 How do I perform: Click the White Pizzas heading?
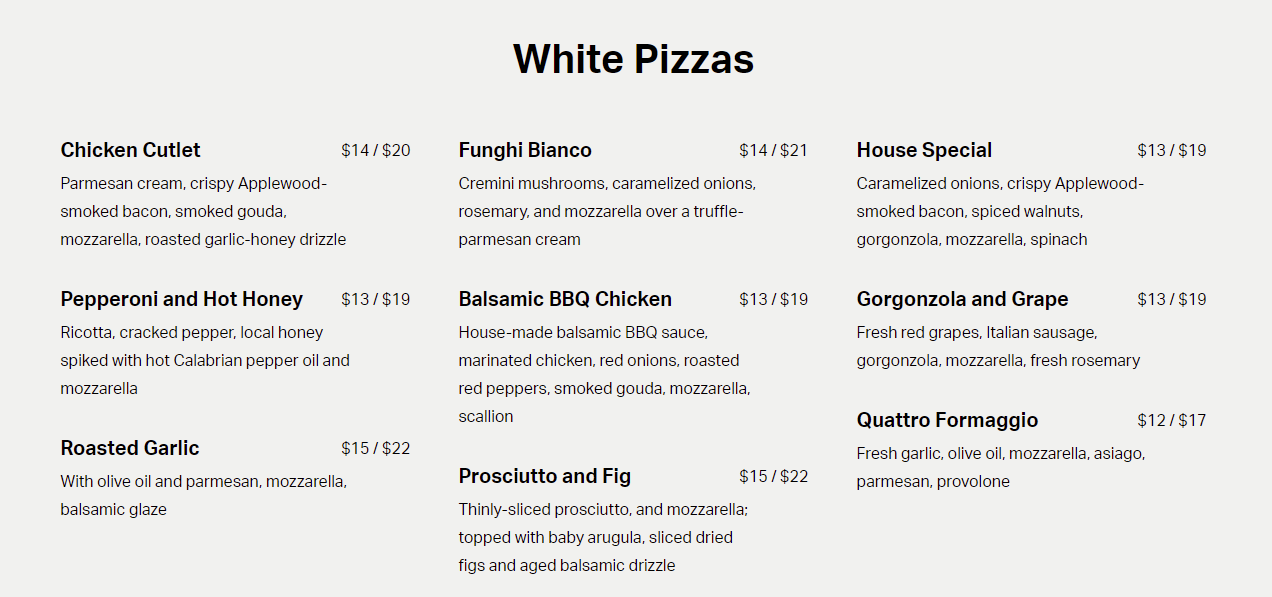tap(634, 59)
